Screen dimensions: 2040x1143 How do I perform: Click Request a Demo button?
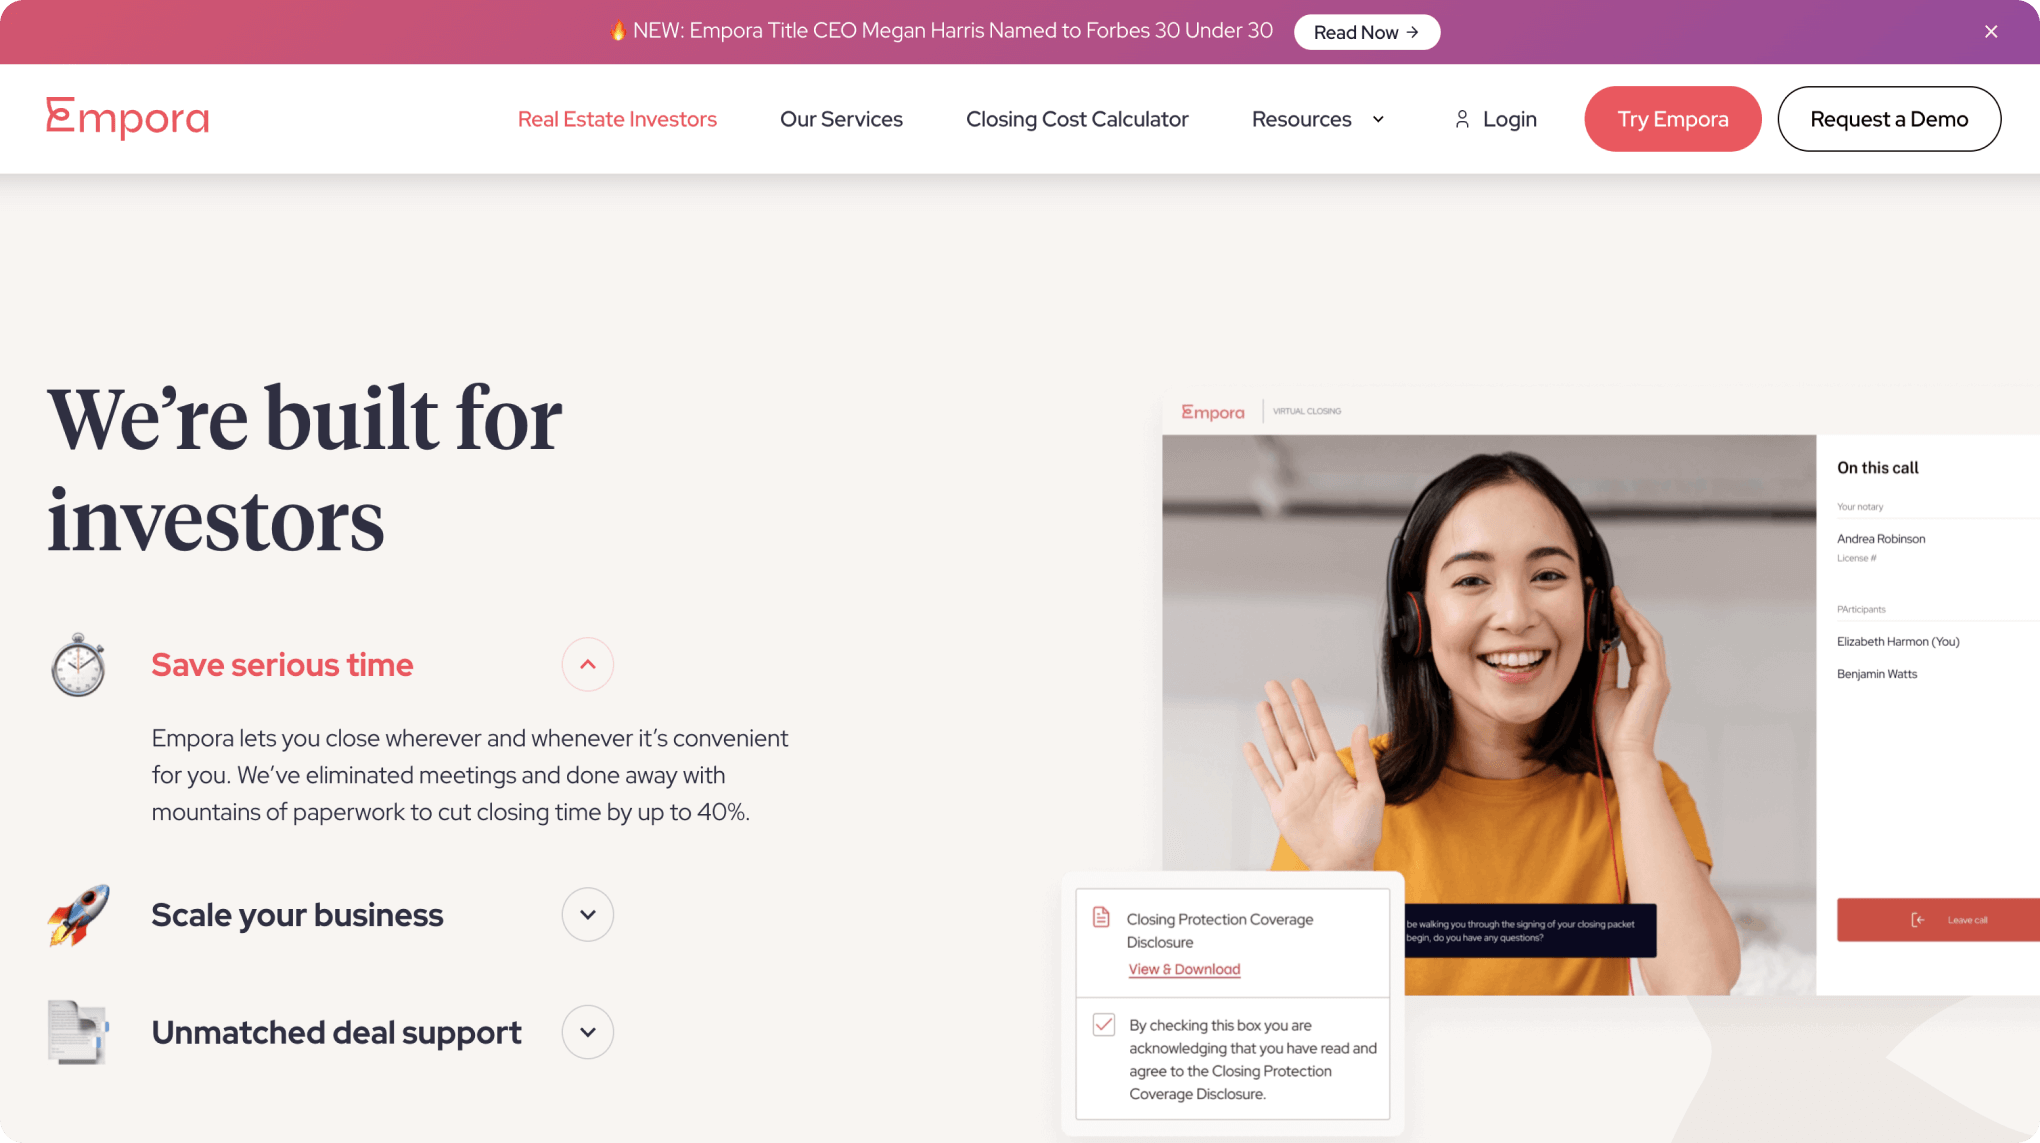click(1889, 119)
